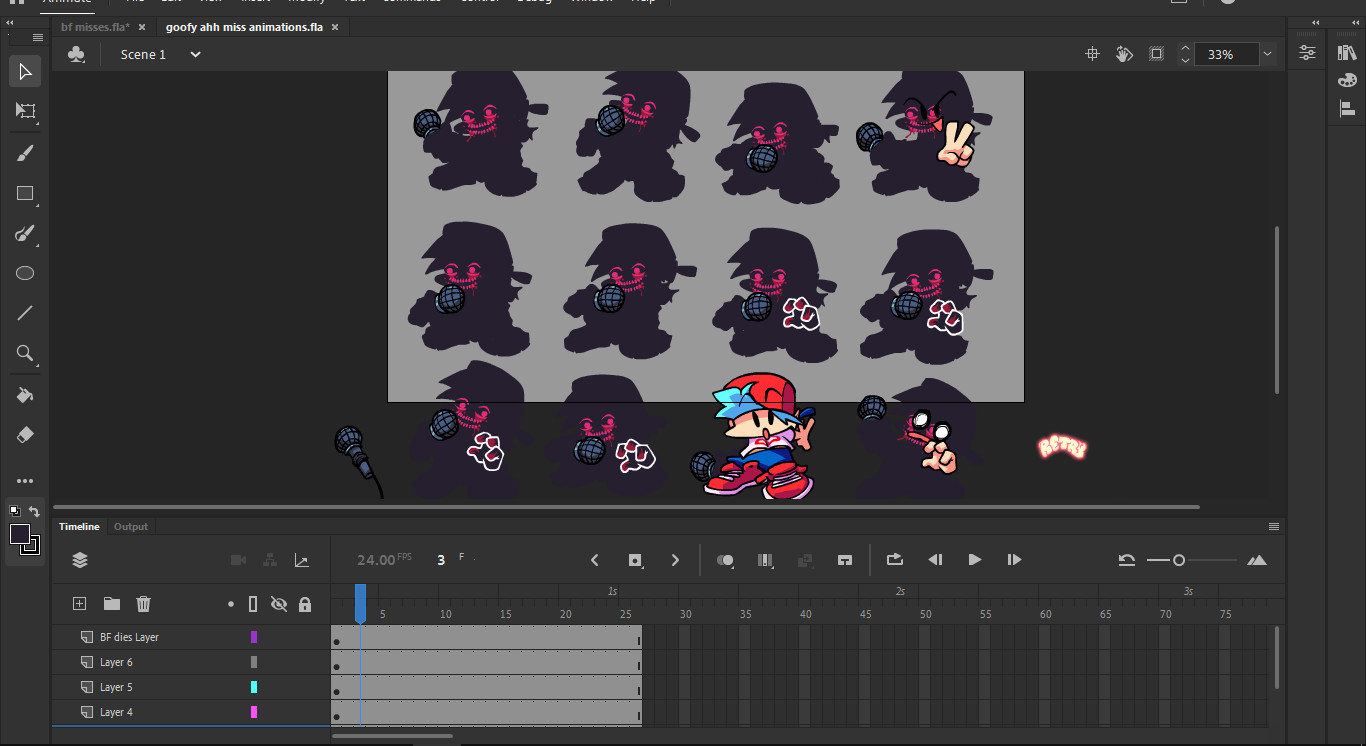Choose the Eraser tool
The height and width of the screenshot is (746, 1366).
(x=25, y=434)
